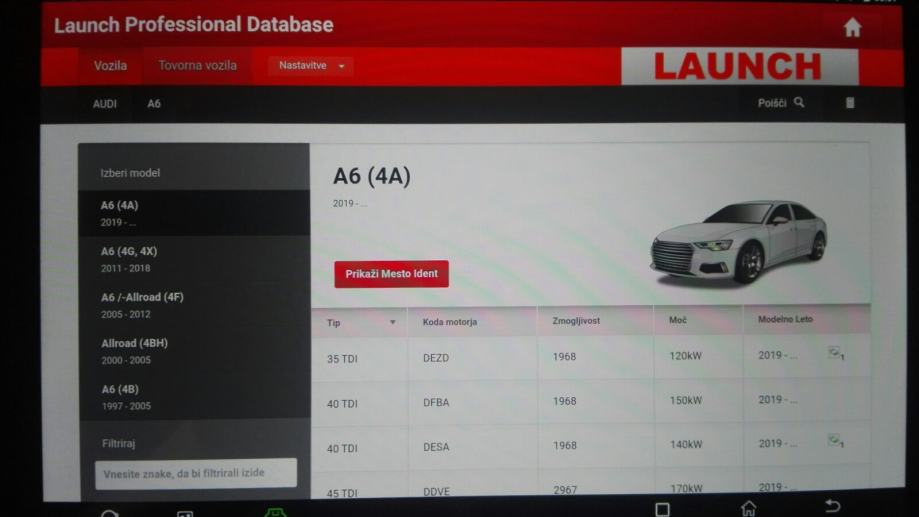Click the note icon on the 35 TDI row
The width and height of the screenshot is (919, 517).
[x=835, y=354]
